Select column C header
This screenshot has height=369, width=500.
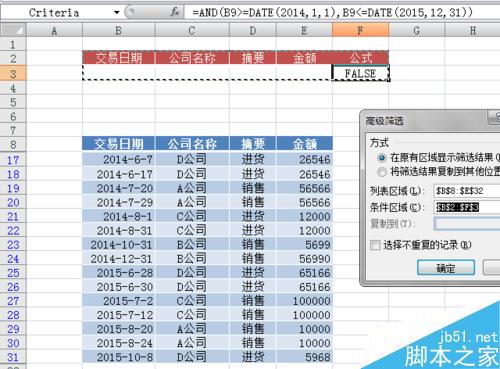[x=192, y=31]
